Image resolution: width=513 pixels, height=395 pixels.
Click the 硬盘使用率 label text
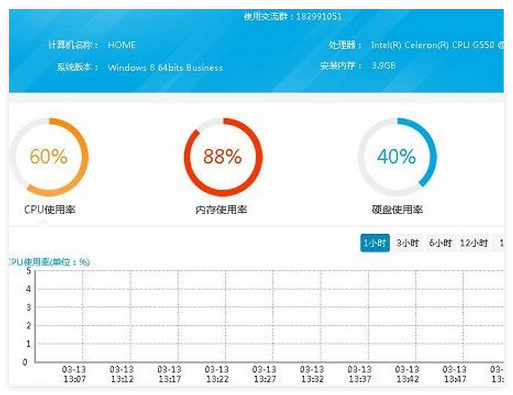point(397,209)
